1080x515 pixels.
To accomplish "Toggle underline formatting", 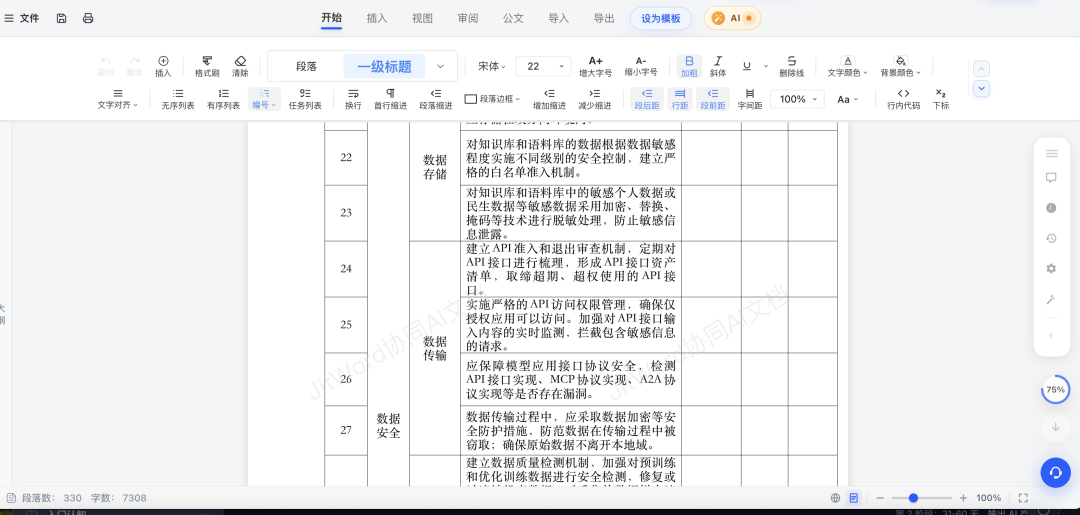I will 747,66.
